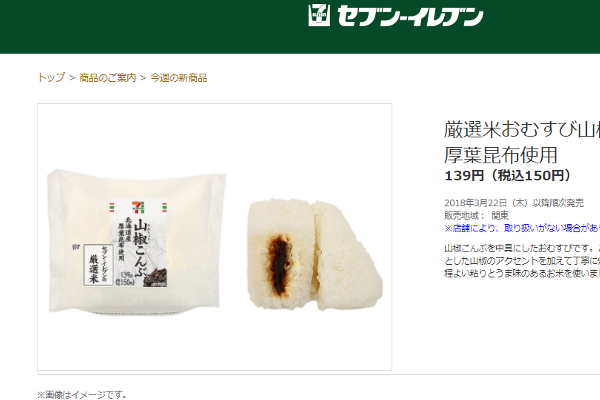
Task: Click the price 139円（税込150円）
Action: coord(507,176)
